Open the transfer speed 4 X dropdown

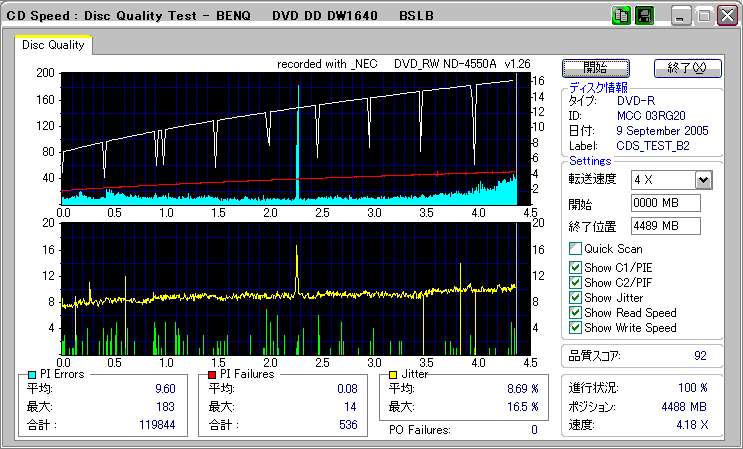click(x=703, y=180)
